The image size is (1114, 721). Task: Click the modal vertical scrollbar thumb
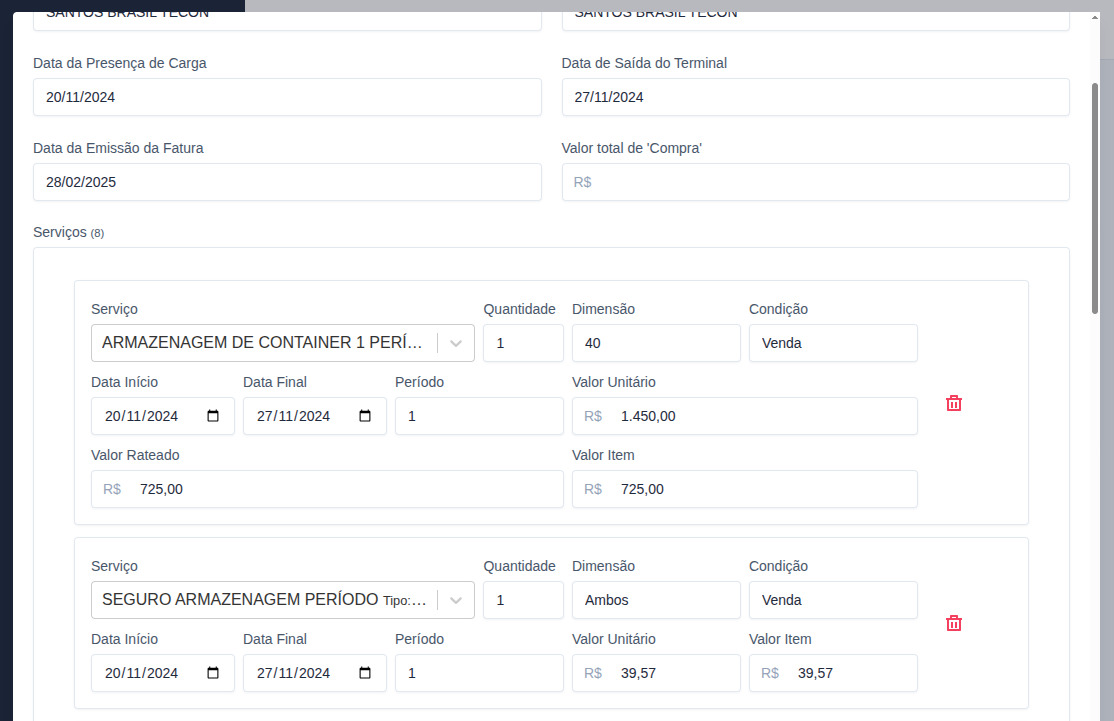(x=1095, y=198)
